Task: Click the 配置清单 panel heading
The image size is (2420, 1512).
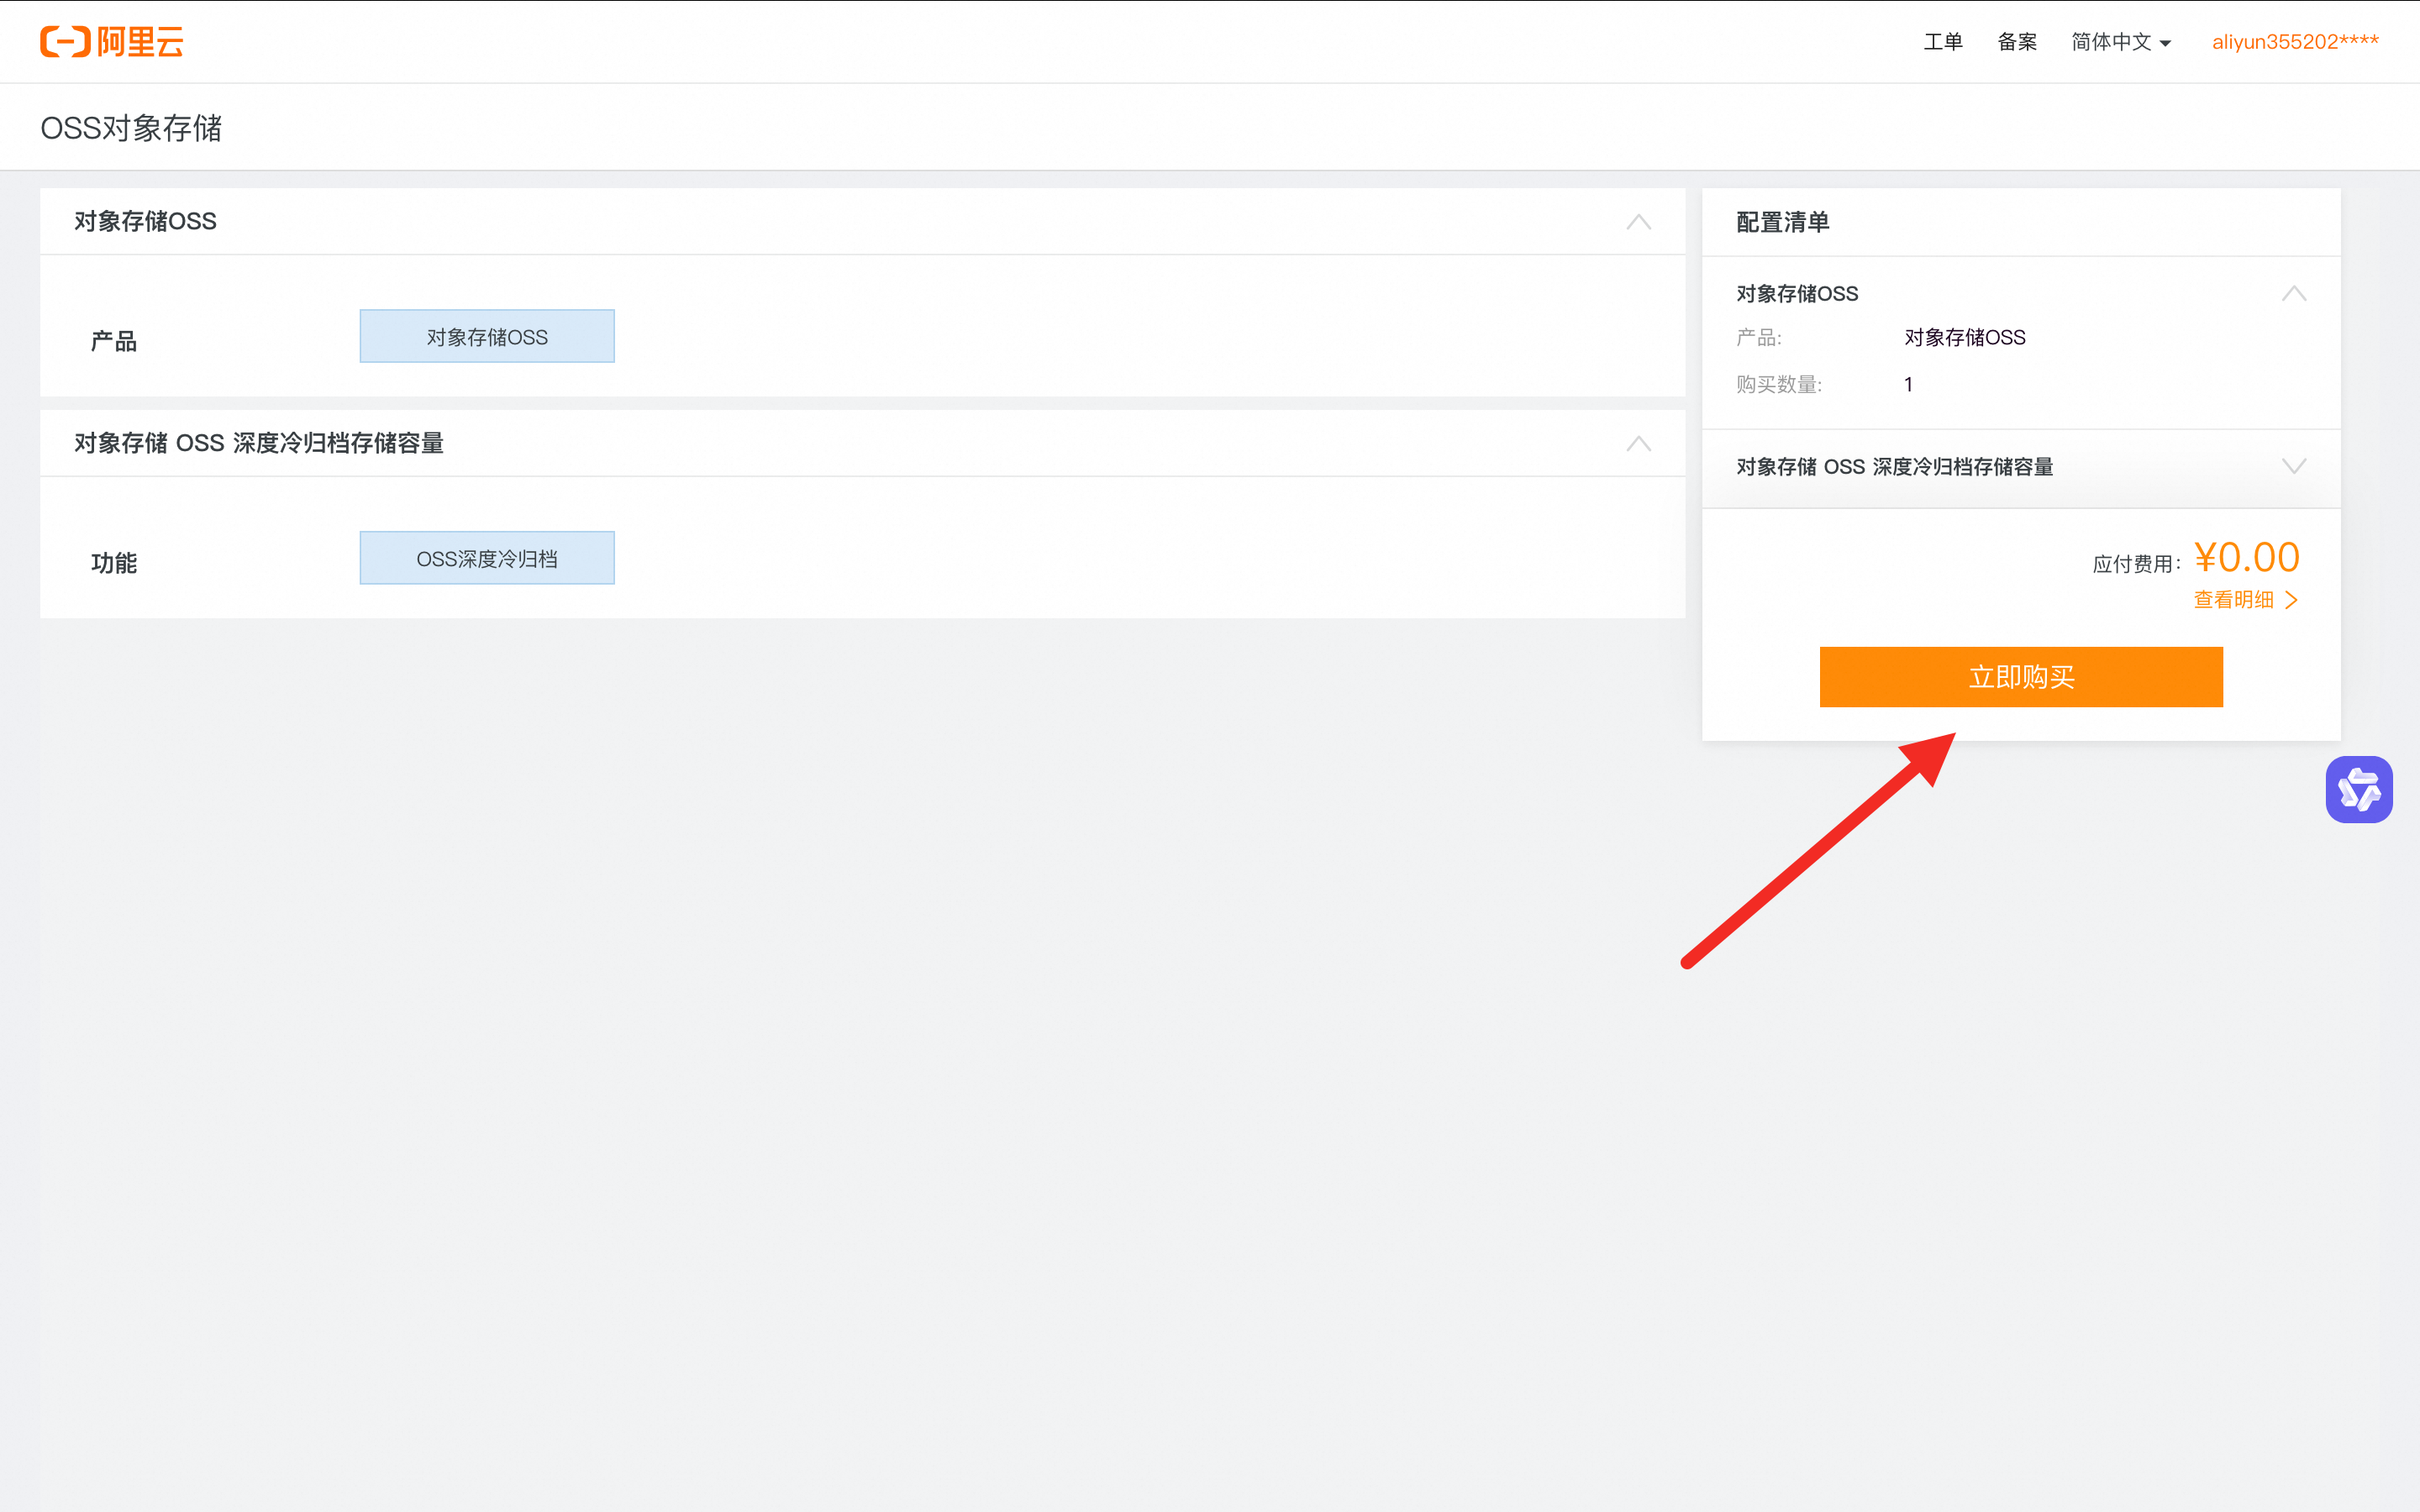Action: [1782, 222]
